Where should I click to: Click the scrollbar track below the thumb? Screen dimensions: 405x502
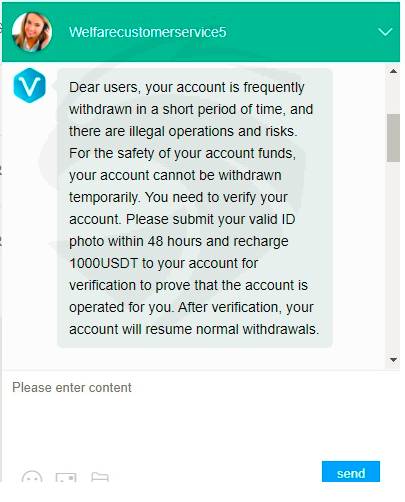coord(393,257)
